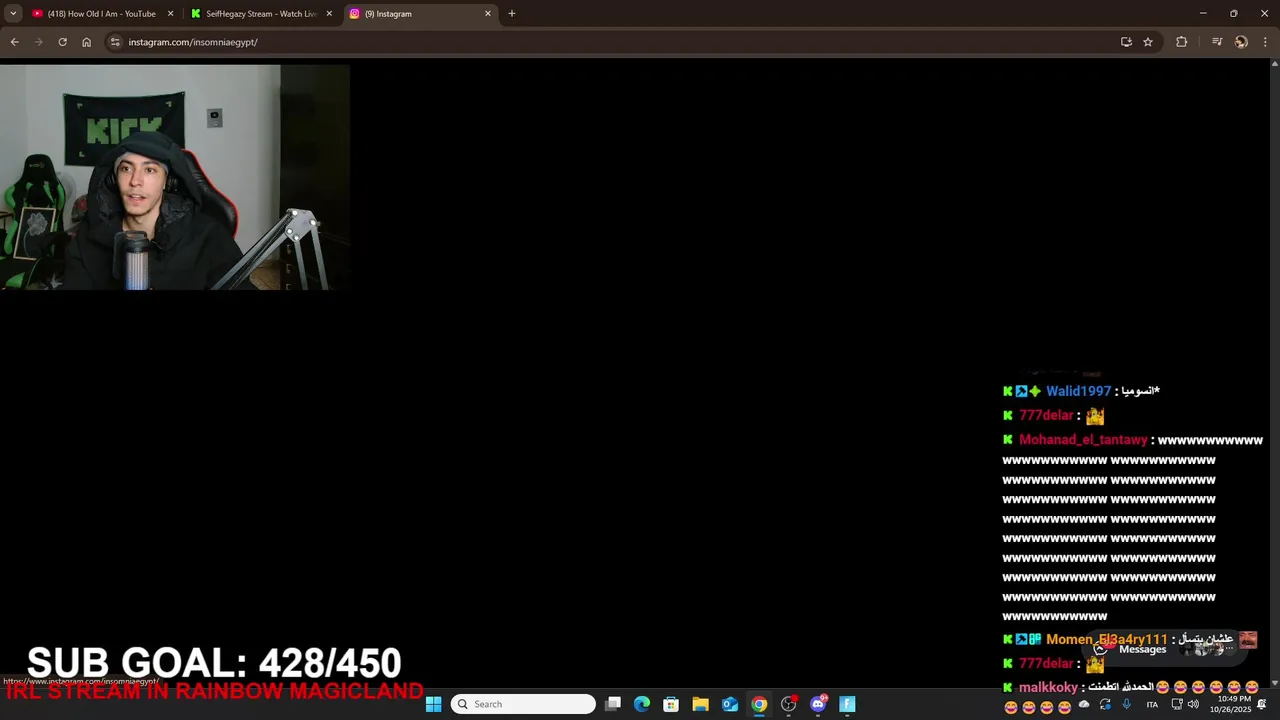1280x720 pixels.
Task: Click the SUB GOAL: 428/450 text
Action: (x=214, y=662)
